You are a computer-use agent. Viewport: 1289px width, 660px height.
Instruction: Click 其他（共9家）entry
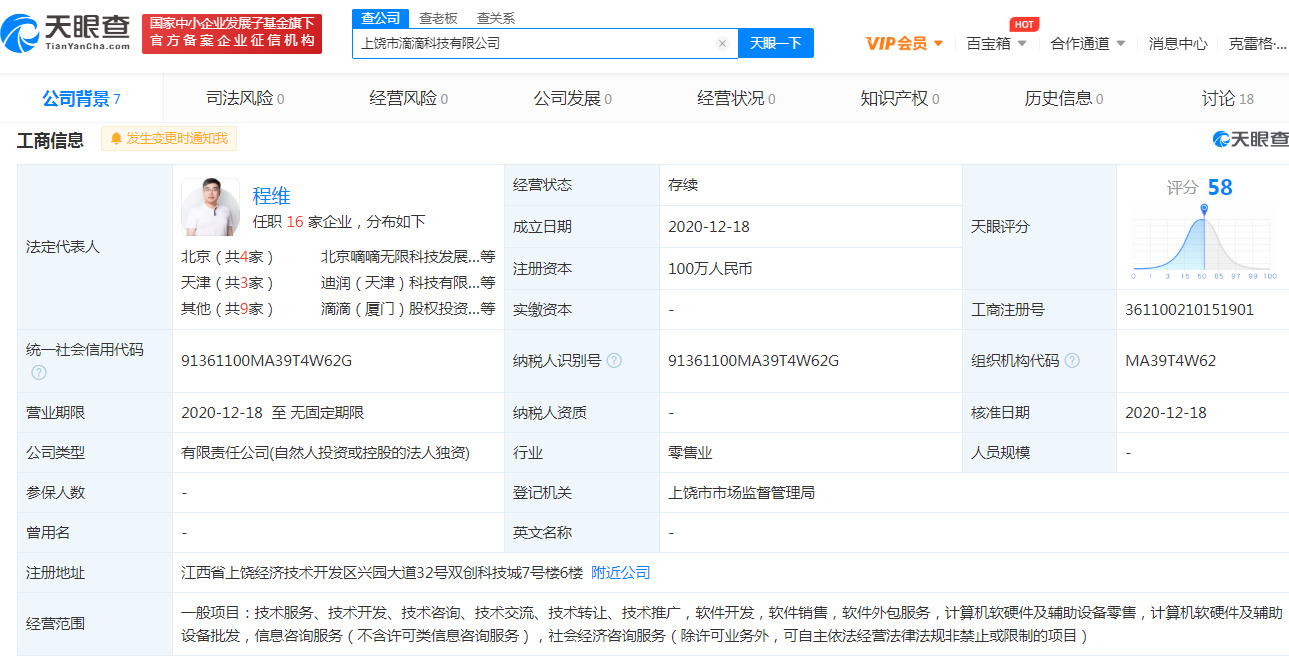227,308
